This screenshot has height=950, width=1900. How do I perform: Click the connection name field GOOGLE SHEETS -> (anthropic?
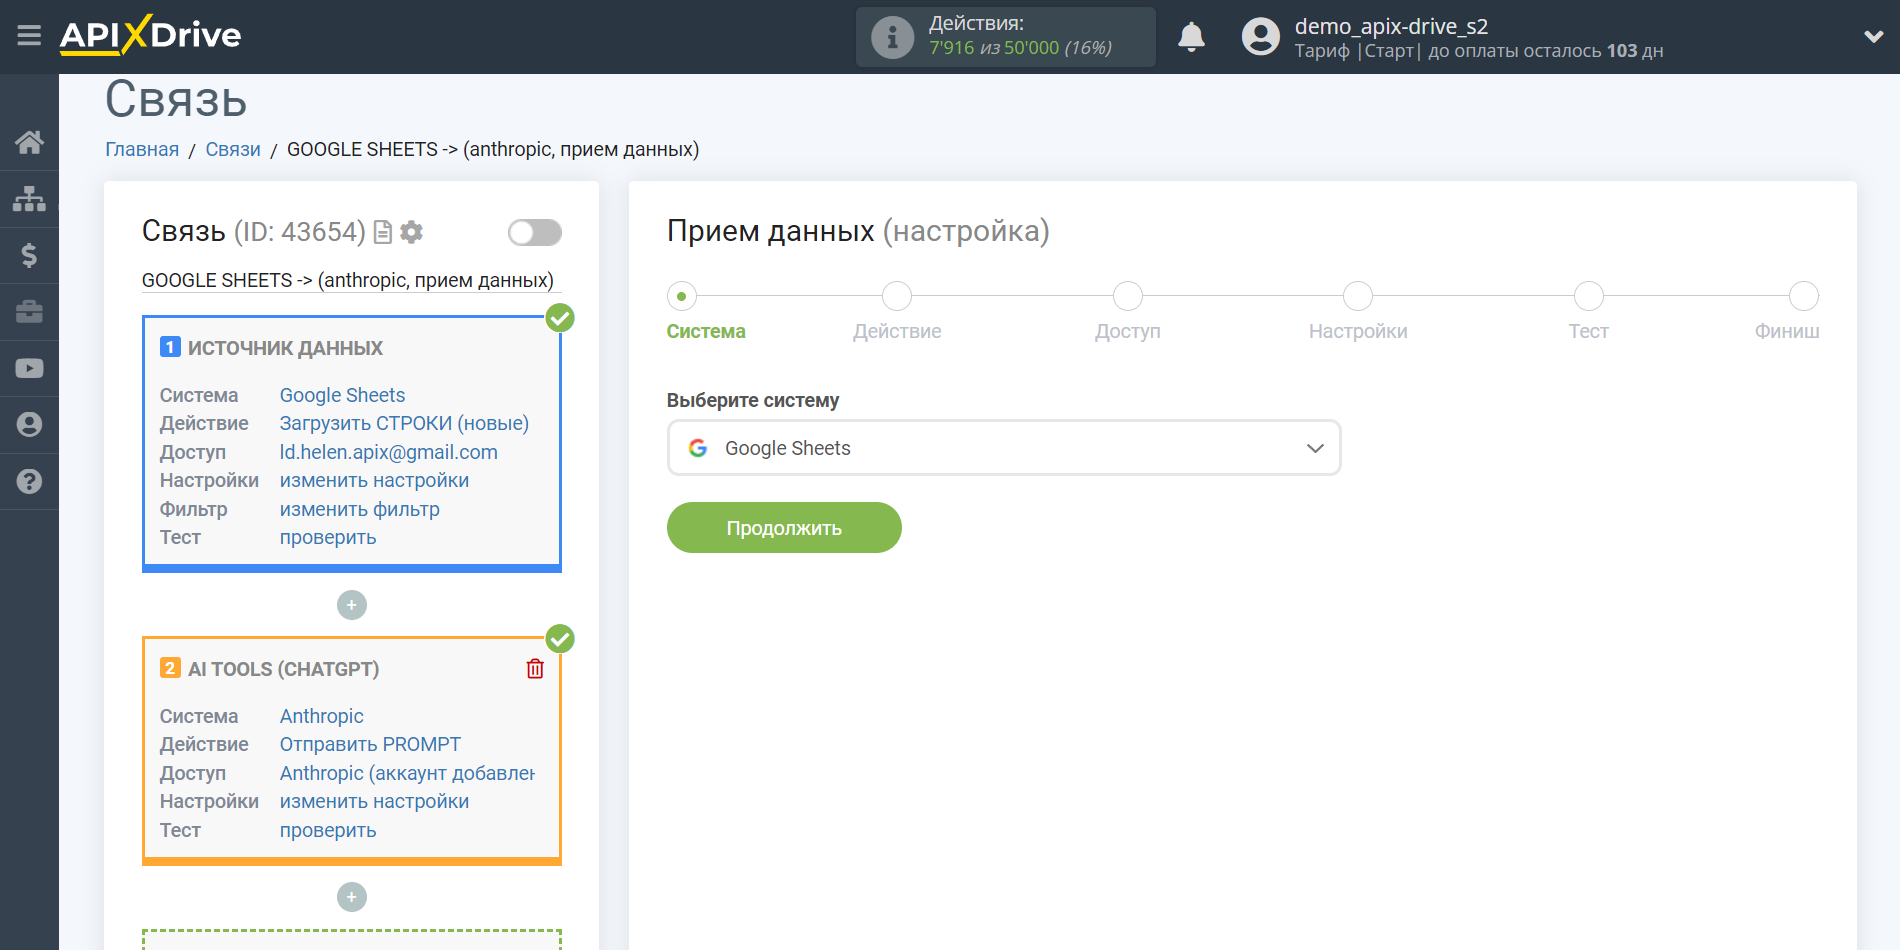pos(351,280)
